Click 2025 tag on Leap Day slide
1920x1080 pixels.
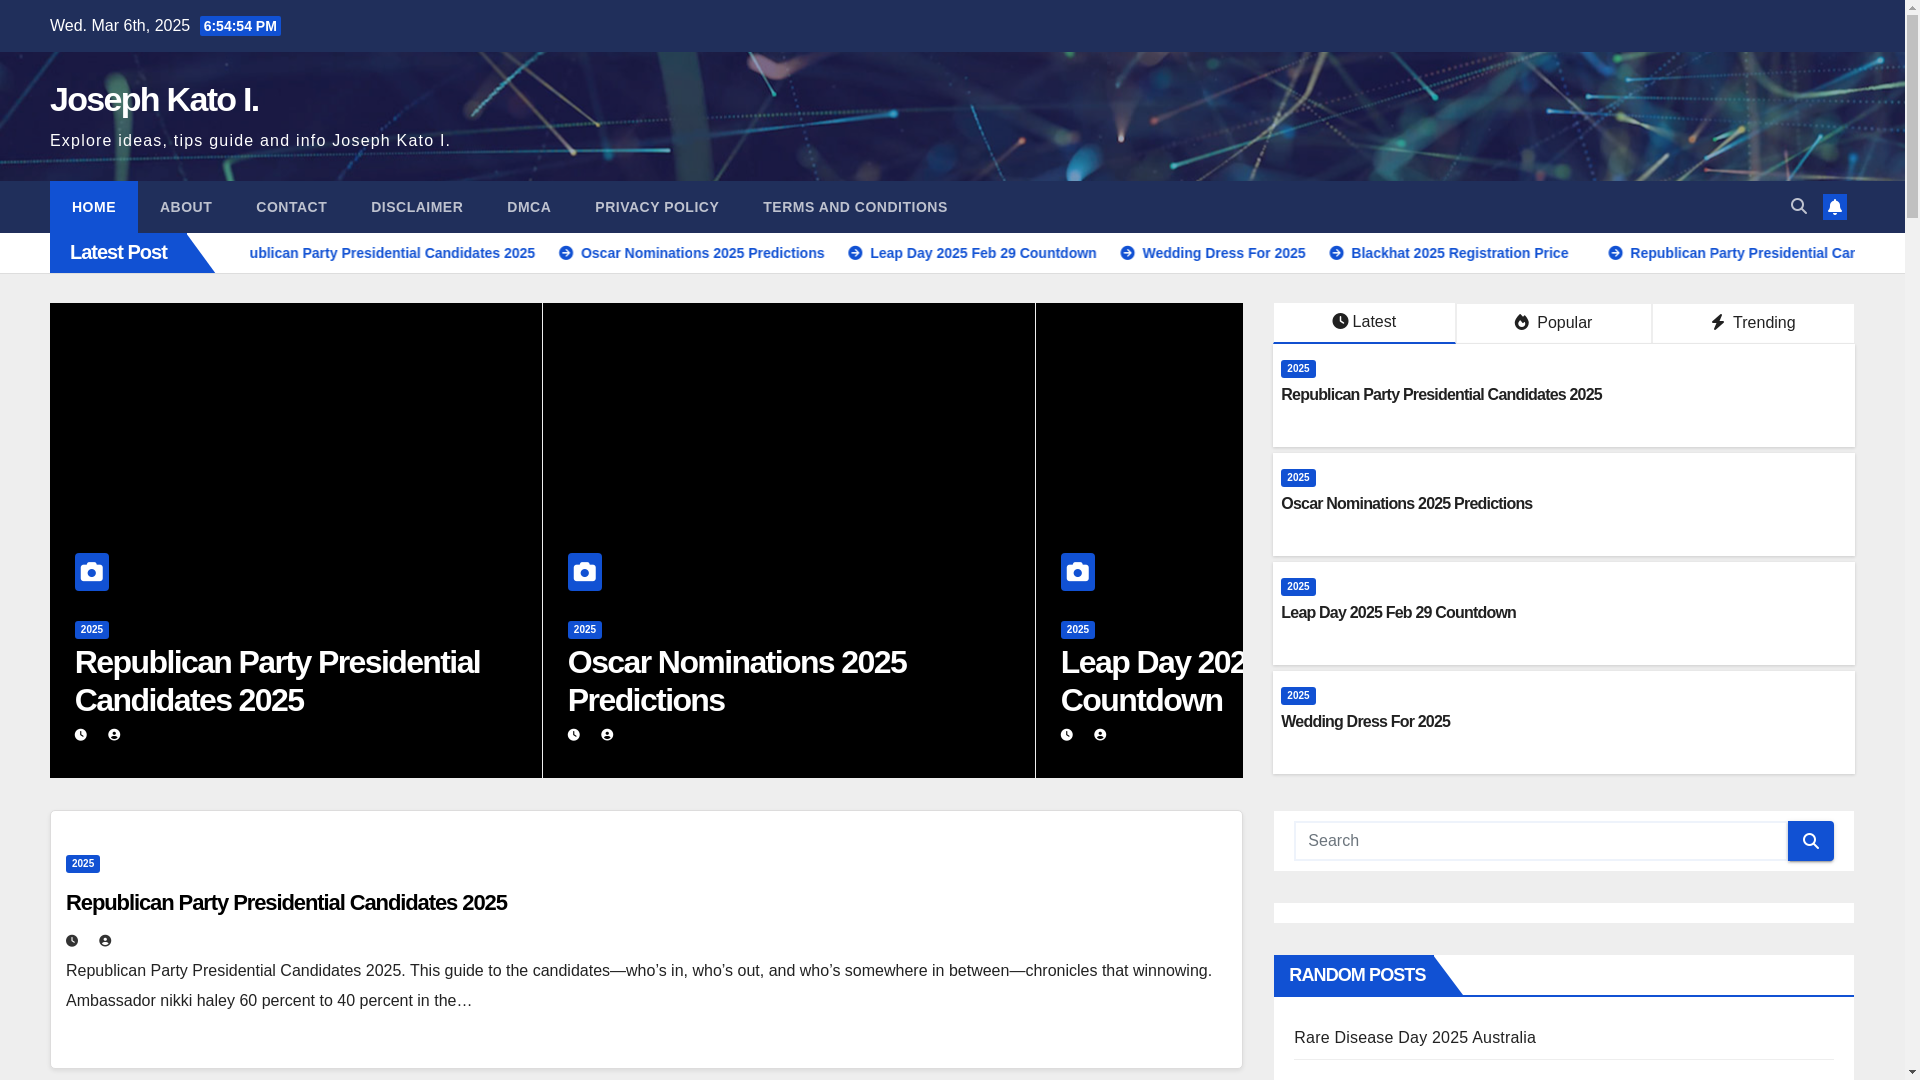coord(1078,630)
